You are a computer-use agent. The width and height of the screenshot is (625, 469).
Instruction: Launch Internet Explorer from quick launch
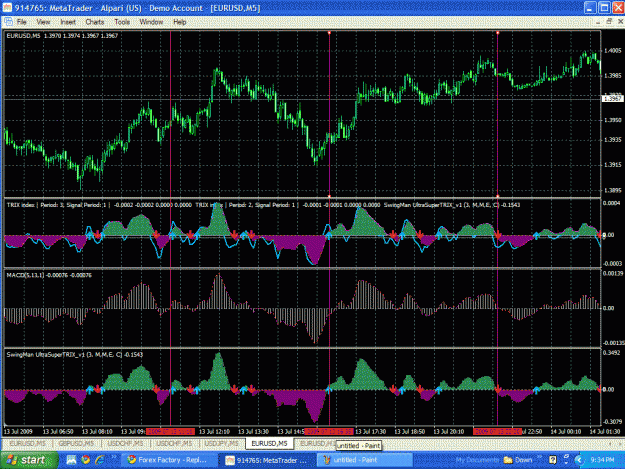[100, 460]
